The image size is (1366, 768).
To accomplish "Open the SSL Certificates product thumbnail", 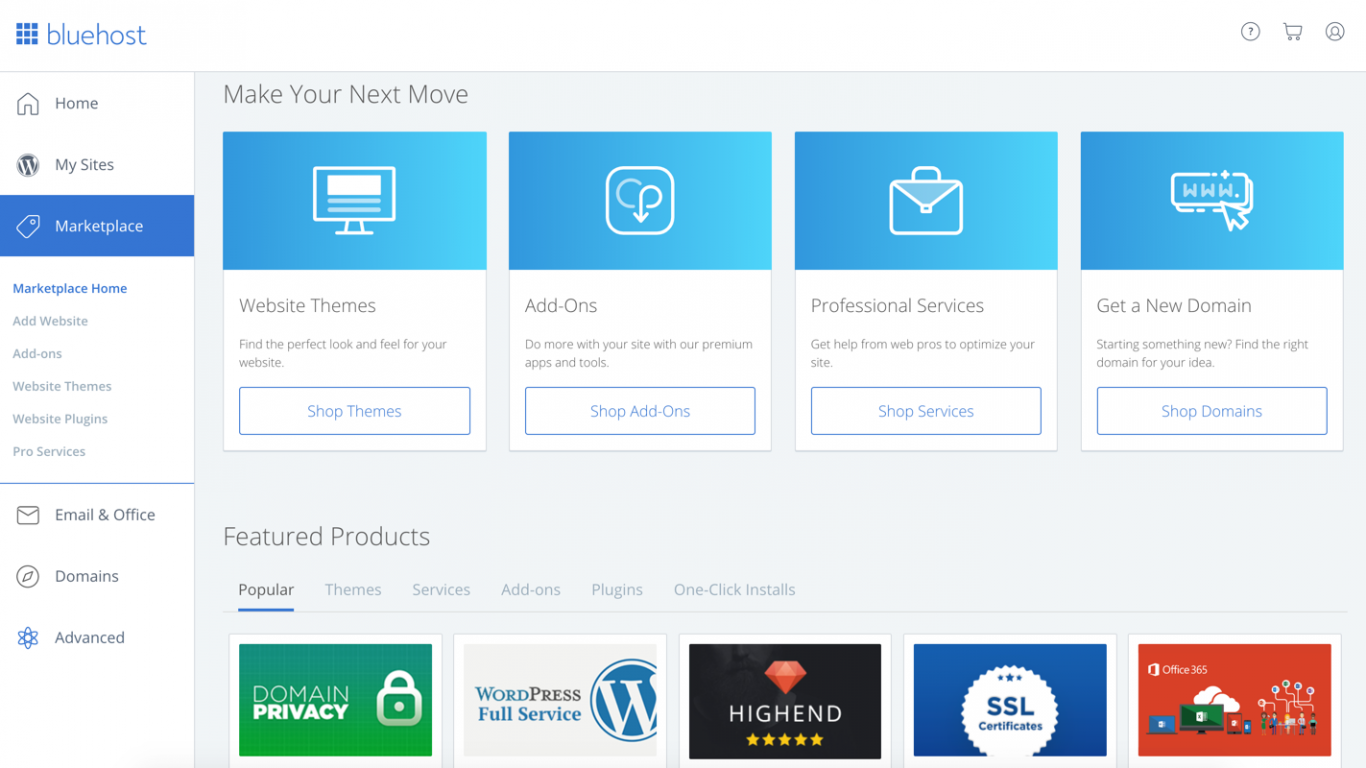I will [x=1009, y=701].
